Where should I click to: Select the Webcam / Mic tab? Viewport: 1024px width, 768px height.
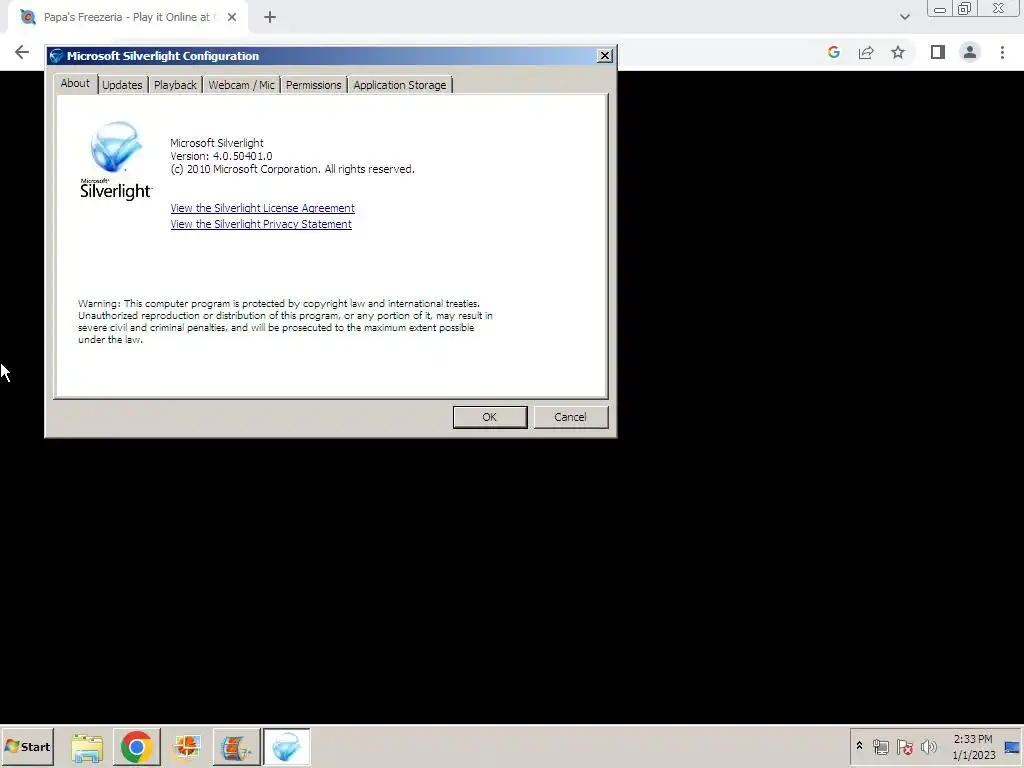pyautogui.click(x=241, y=85)
